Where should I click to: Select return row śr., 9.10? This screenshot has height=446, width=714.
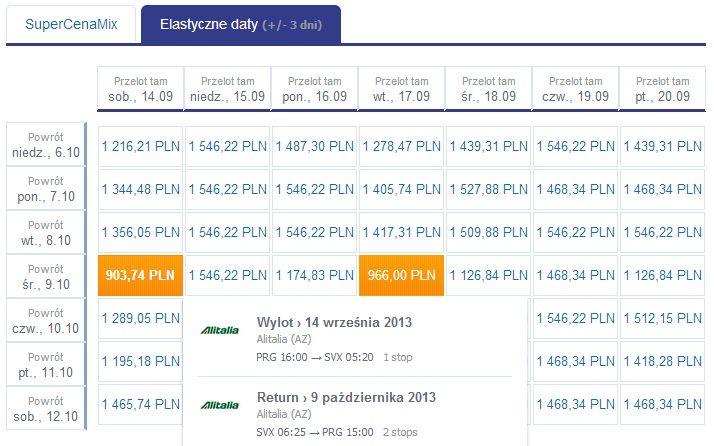coord(46,277)
